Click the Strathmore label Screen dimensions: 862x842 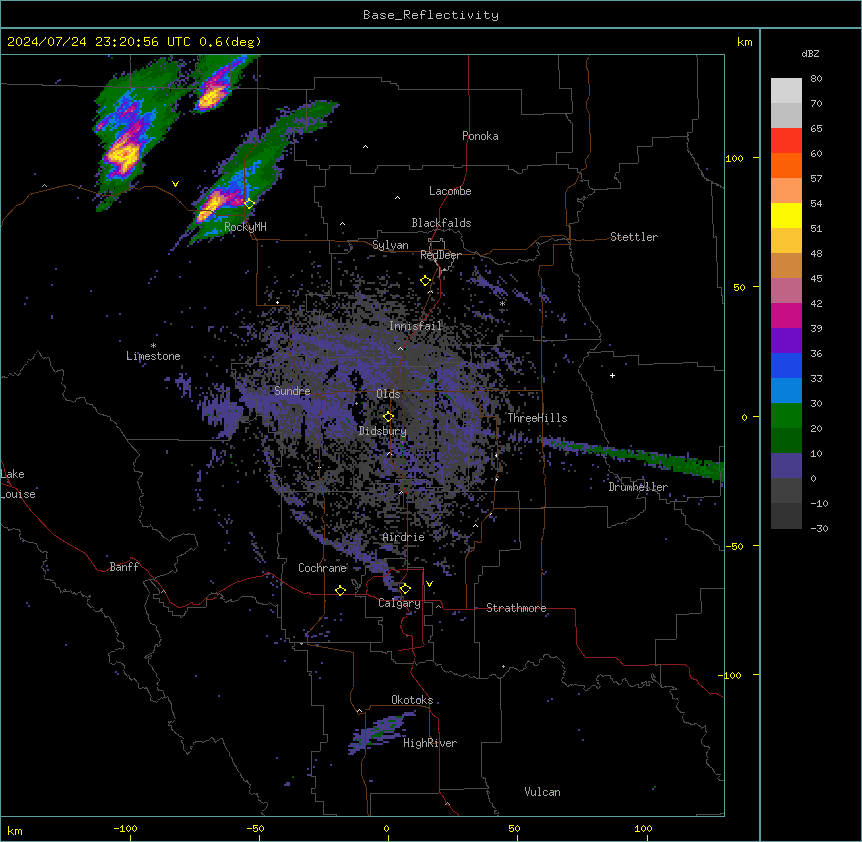516,608
